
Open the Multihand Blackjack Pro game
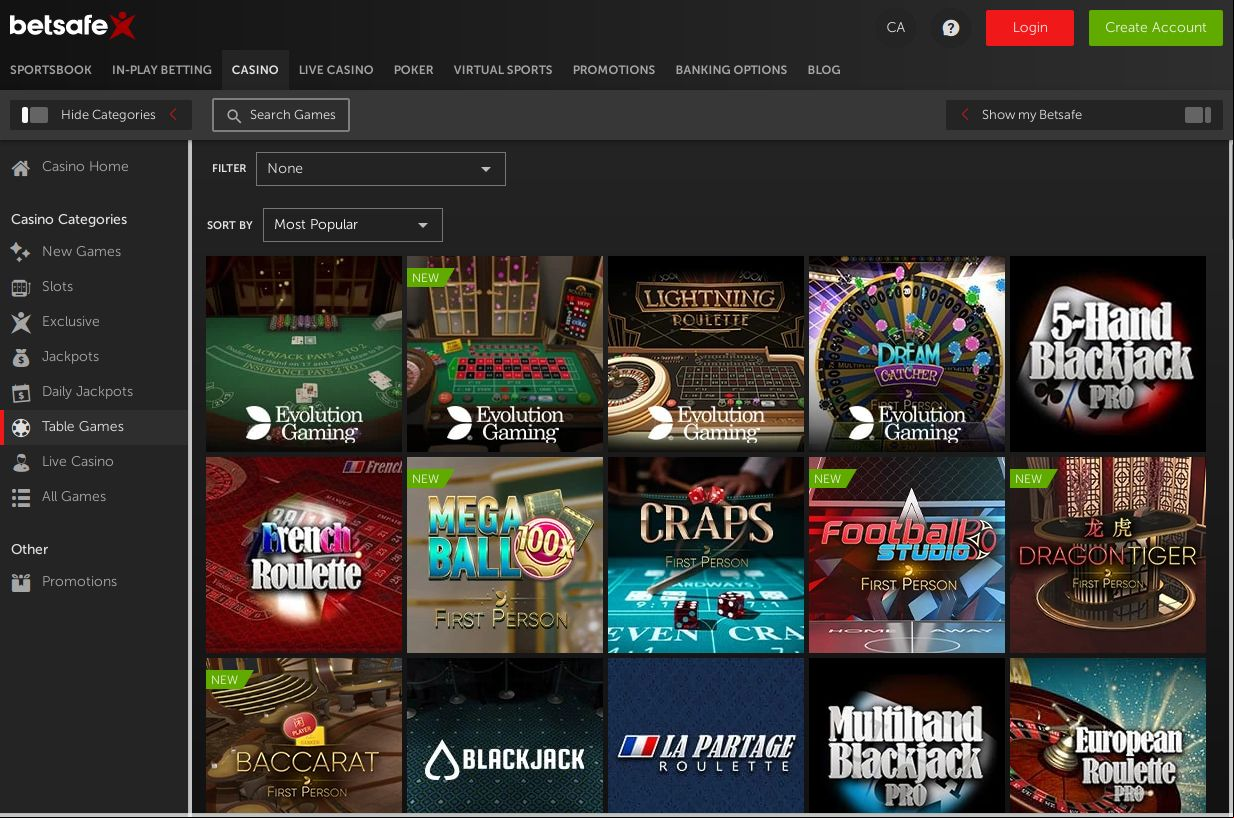click(907, 736)
